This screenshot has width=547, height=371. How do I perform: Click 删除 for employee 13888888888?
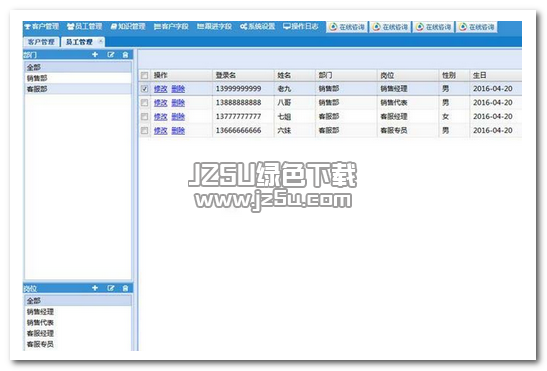click(178, 103)
